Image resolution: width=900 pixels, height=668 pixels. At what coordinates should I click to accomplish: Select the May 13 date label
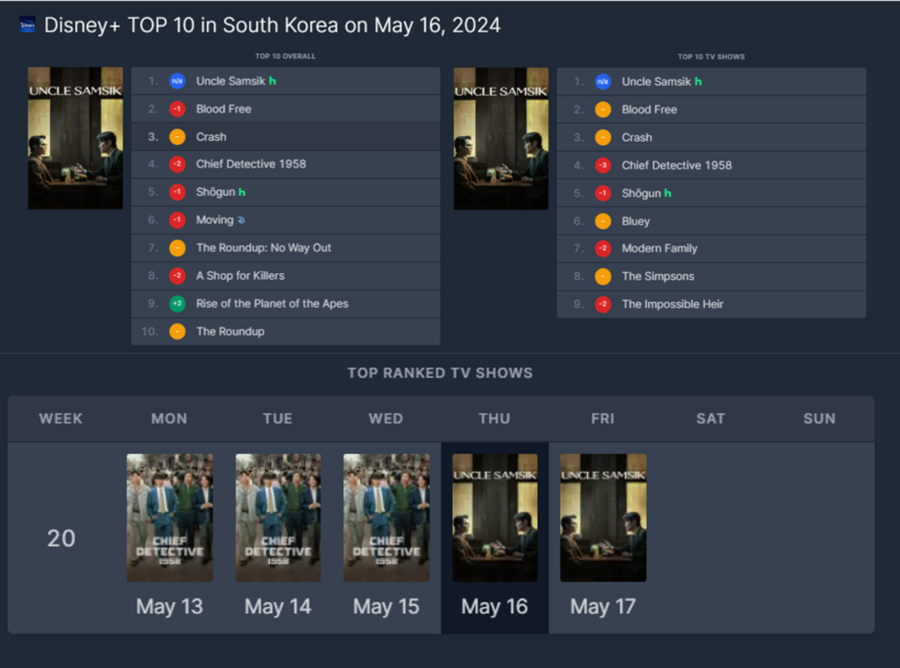(169, 607)
